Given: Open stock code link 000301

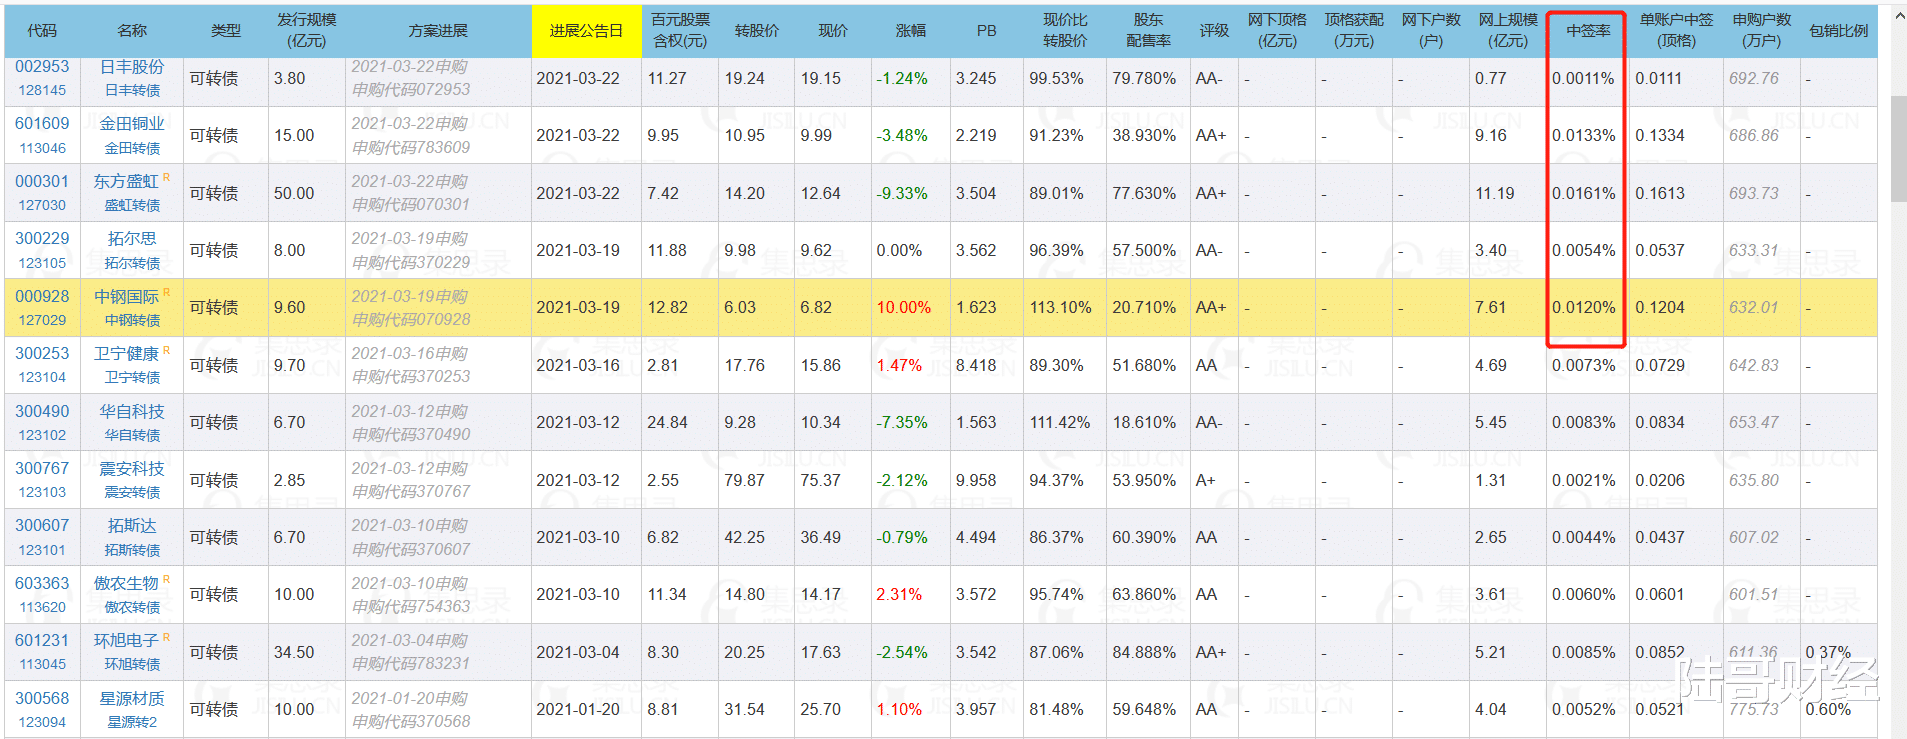Looking at the screenshot, I should pos(42,182).
